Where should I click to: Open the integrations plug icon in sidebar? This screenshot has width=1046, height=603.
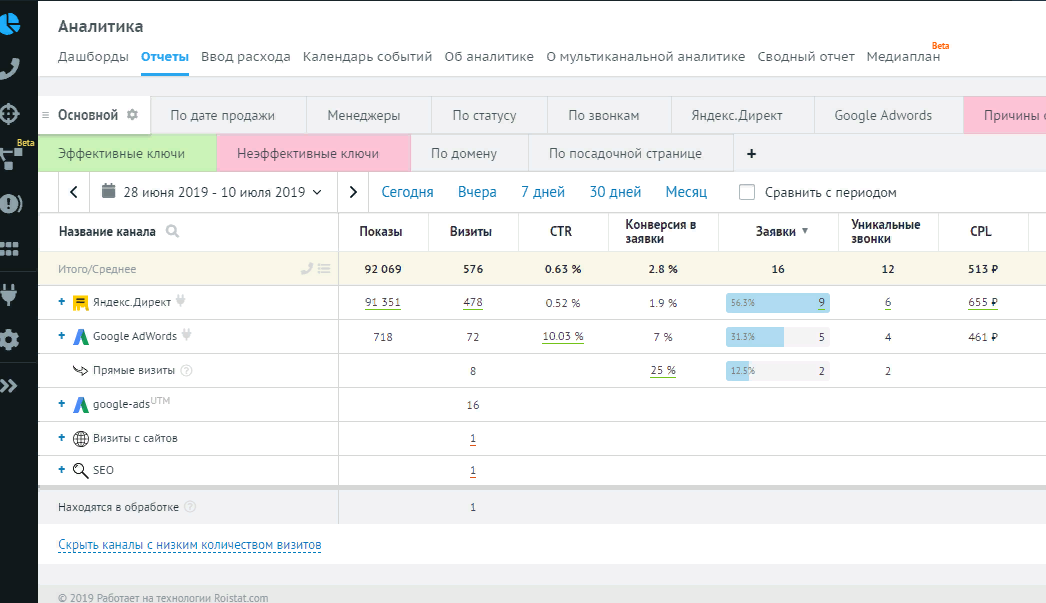tap(10, 294)
